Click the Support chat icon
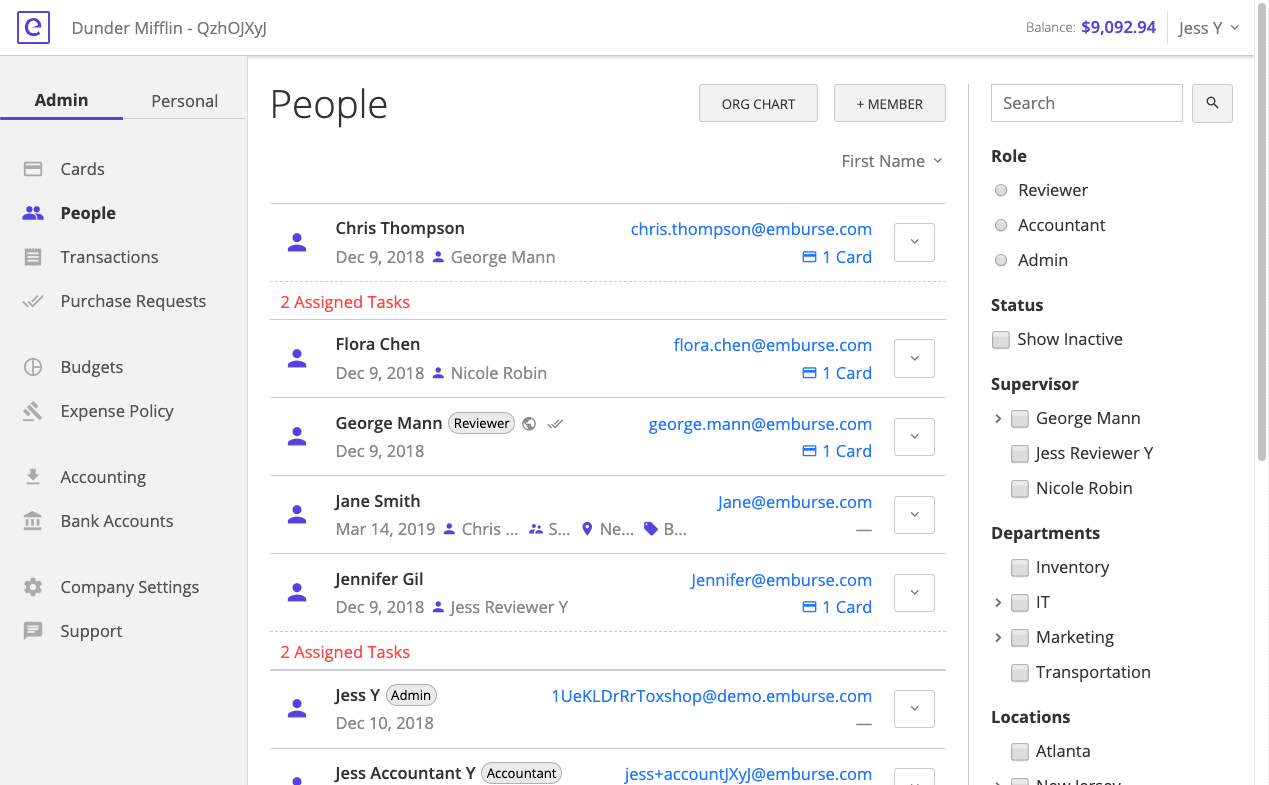Image resolution: width=1269 pixels, height=785 pixels. 33,631
